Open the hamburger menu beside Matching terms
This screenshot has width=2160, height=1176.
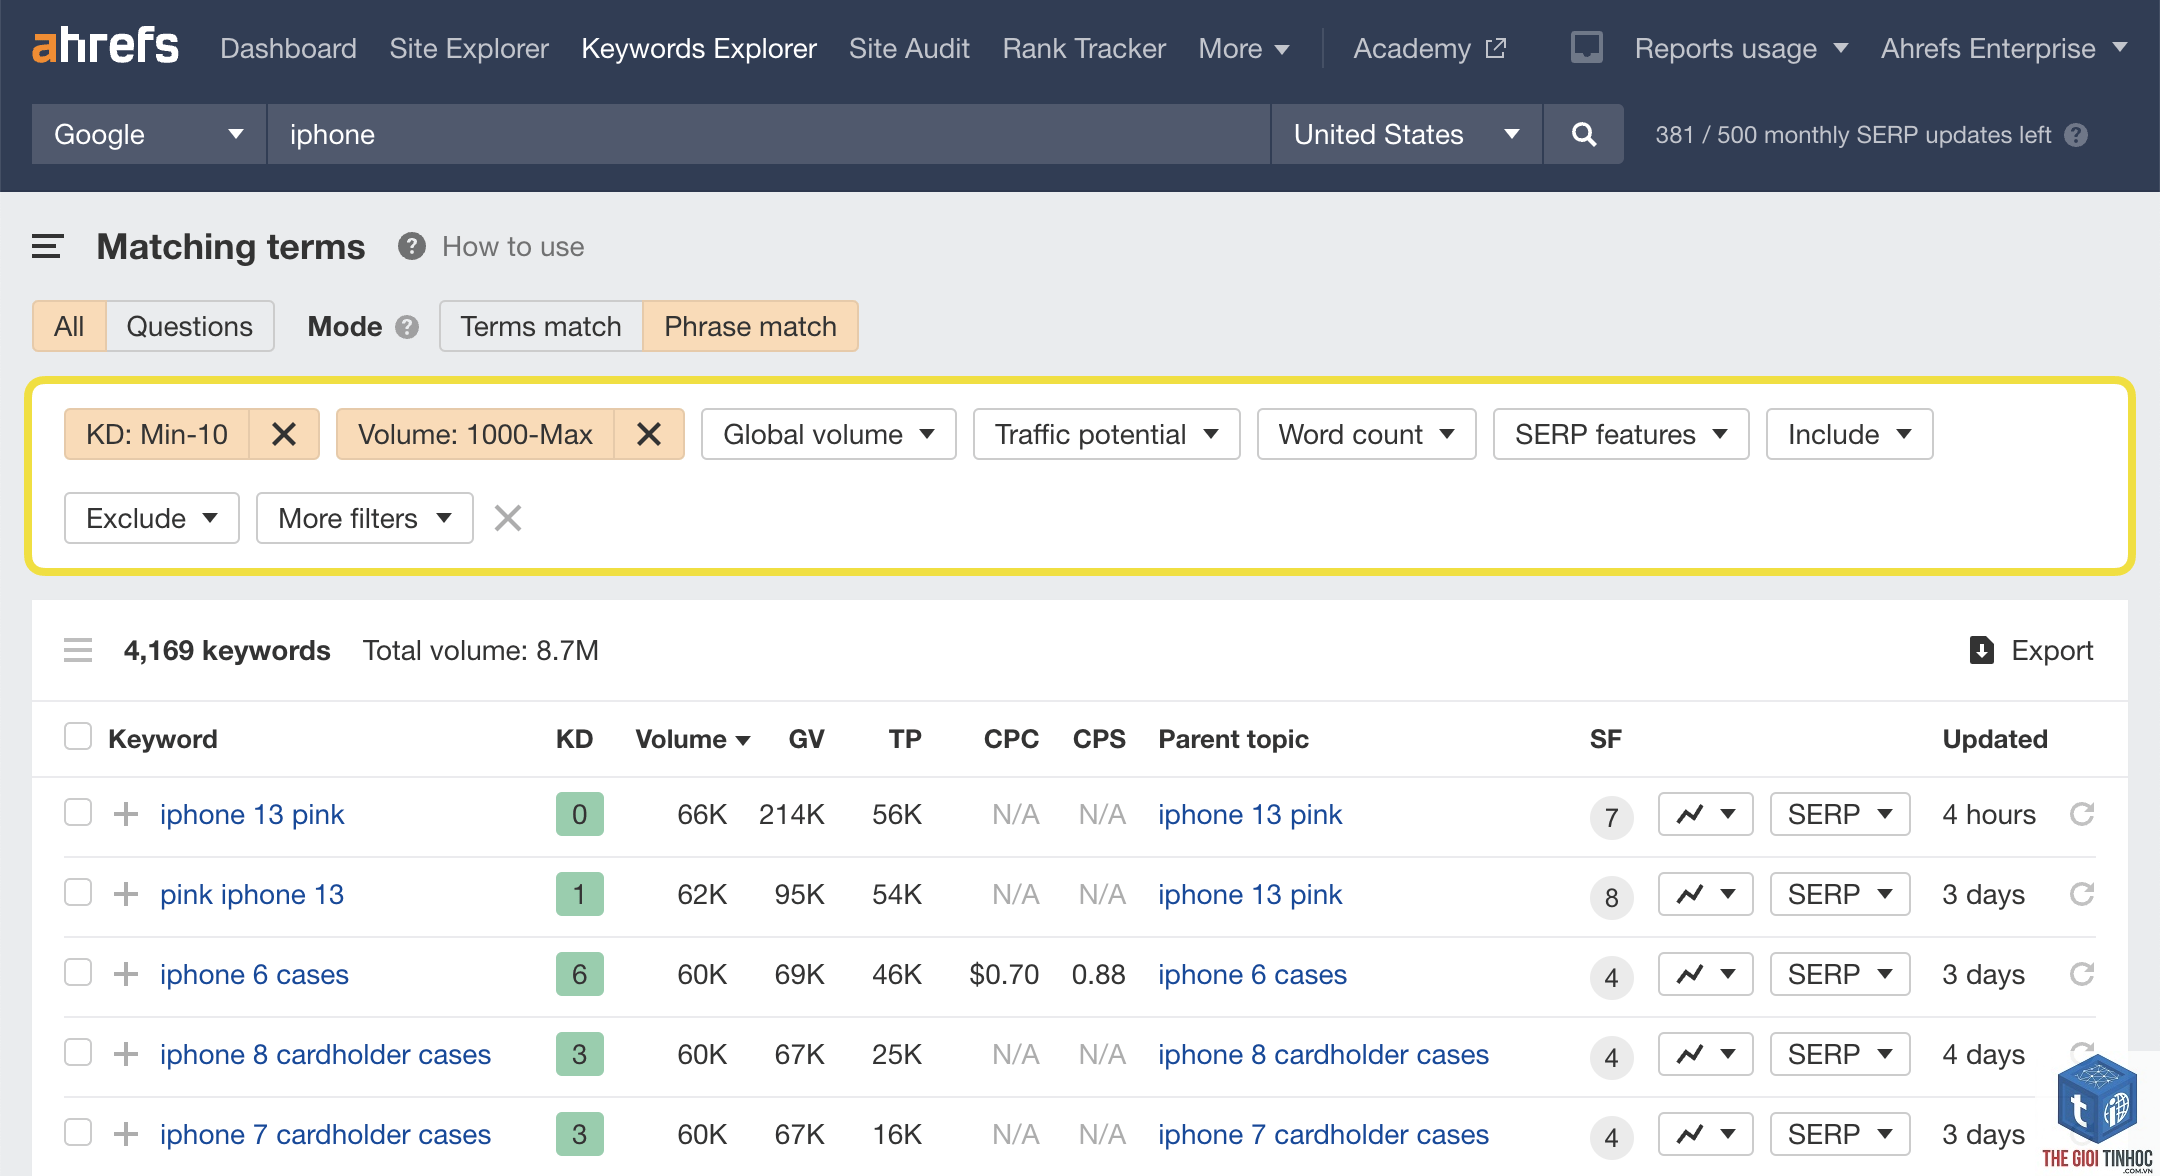(x=47, y=246)
